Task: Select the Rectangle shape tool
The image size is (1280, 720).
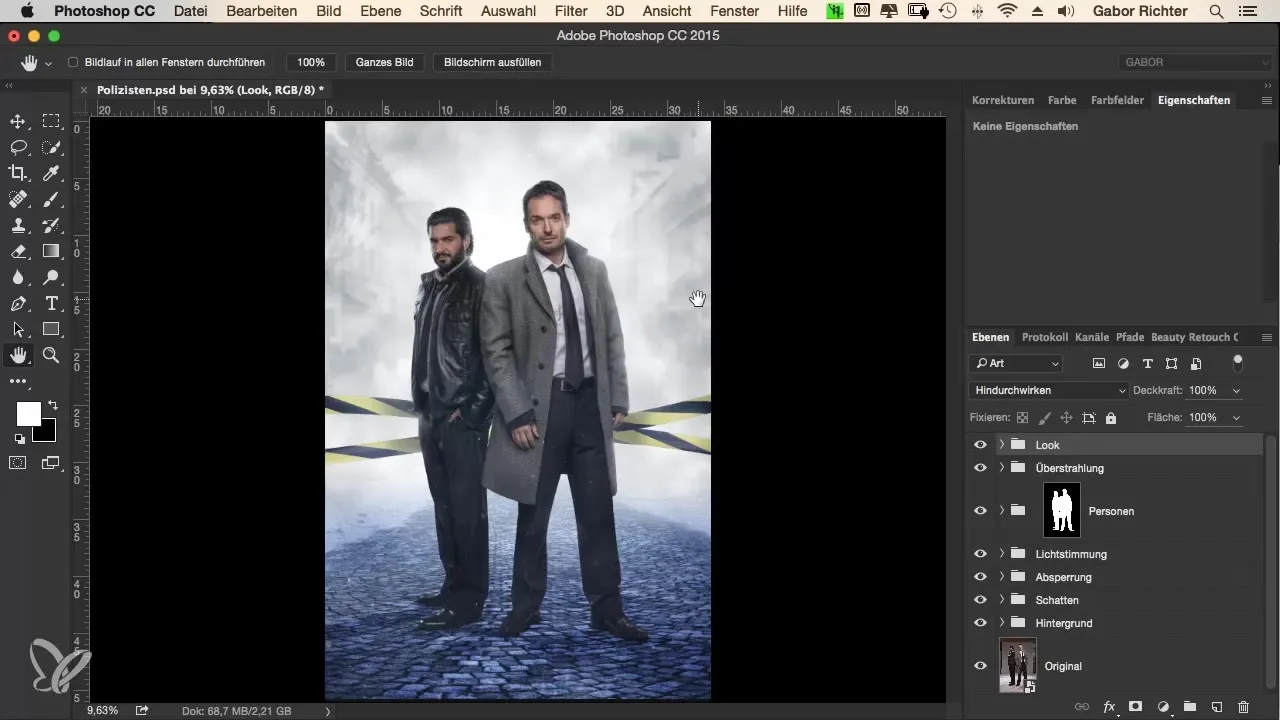Action: click(51, 330)
